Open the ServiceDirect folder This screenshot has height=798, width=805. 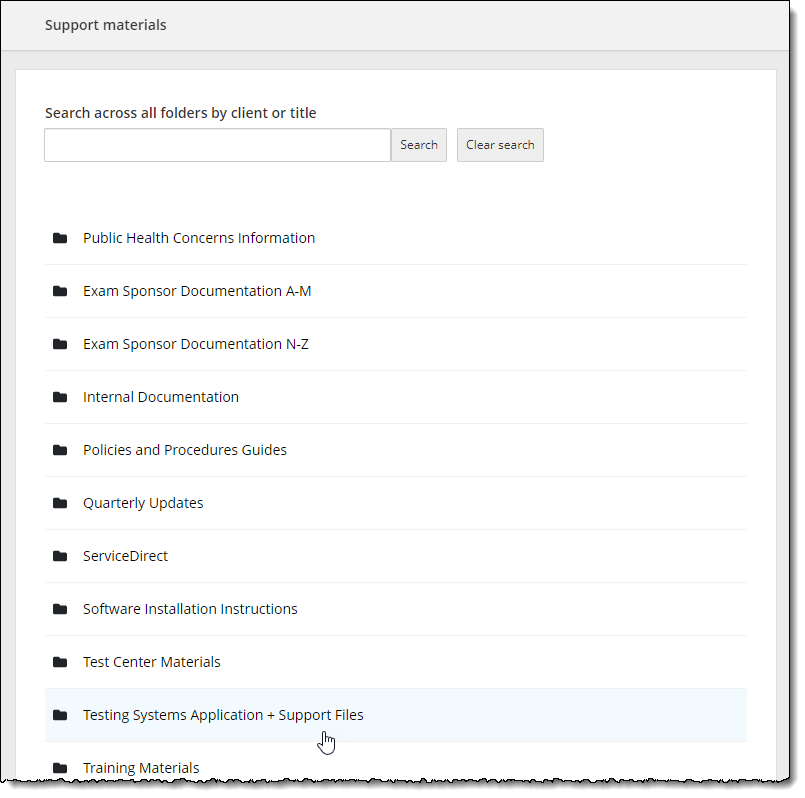pos(125,555)
